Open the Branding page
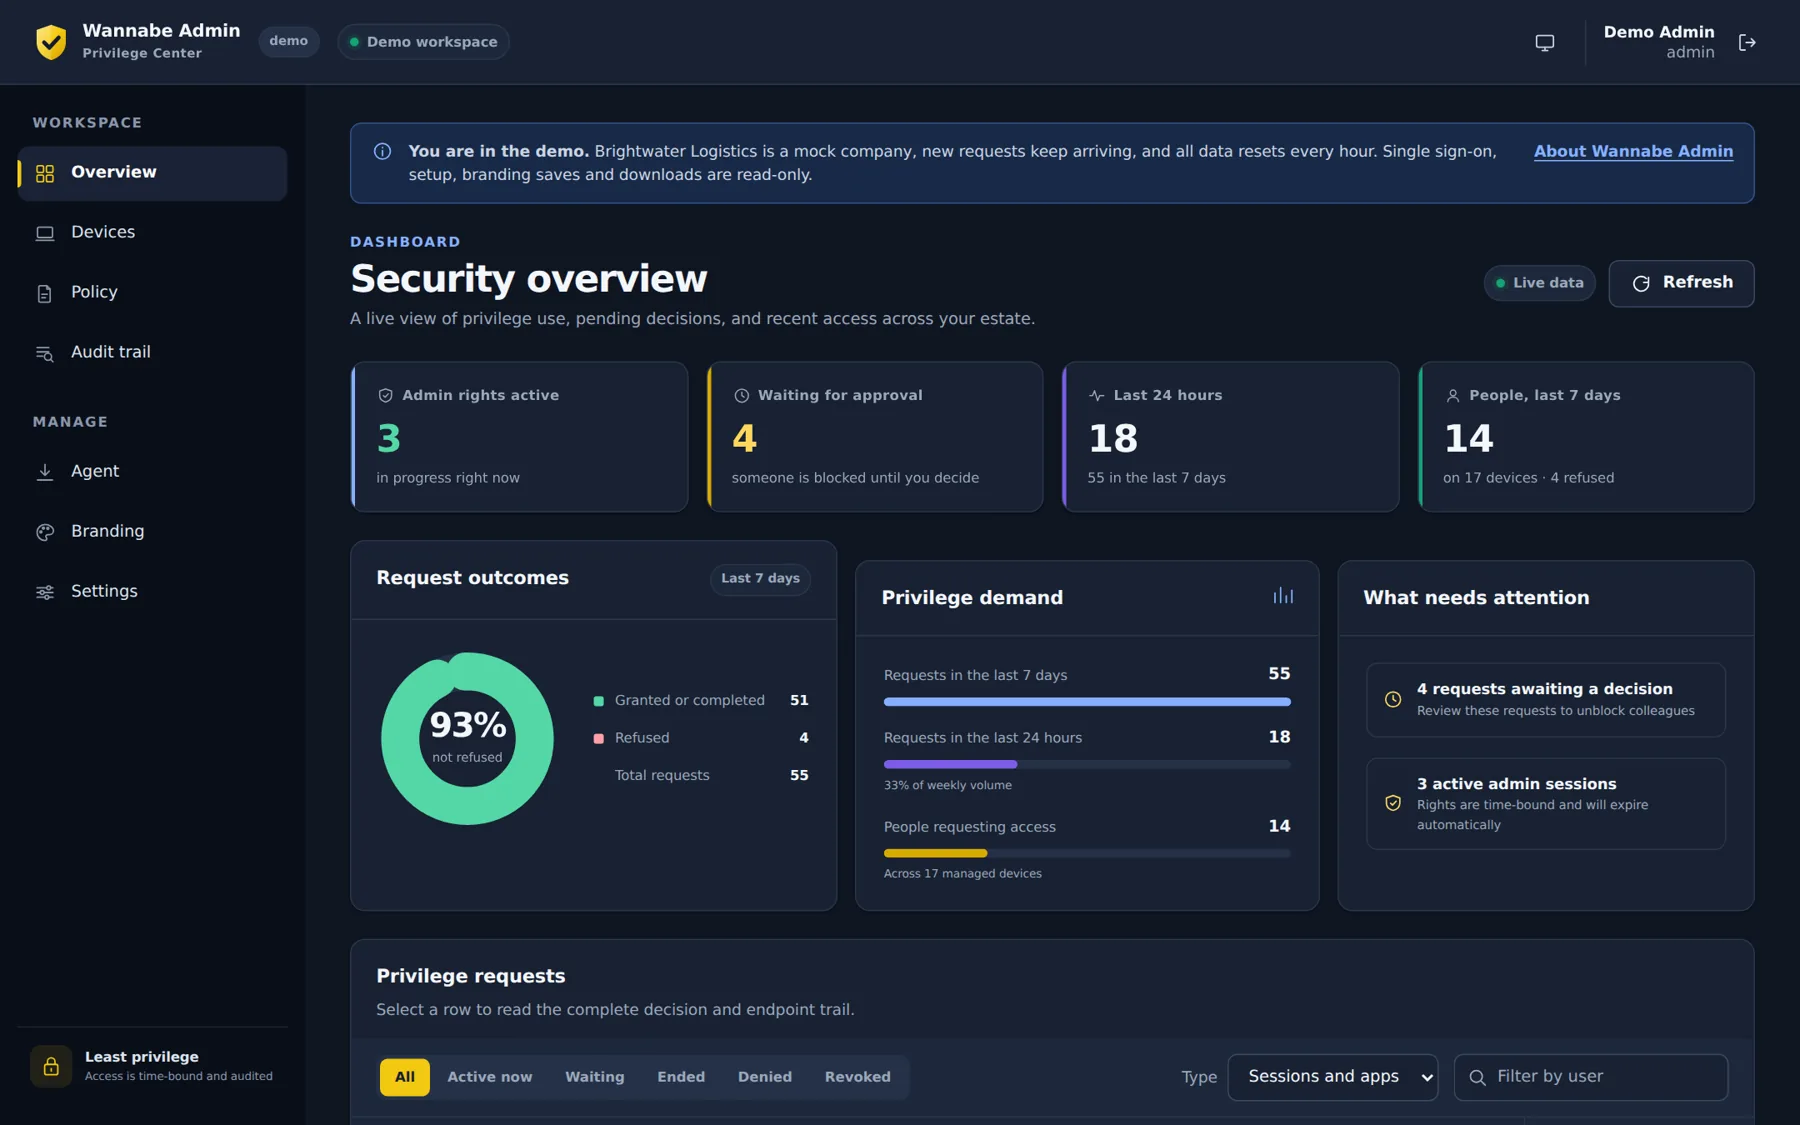This screenshot has height=1125, width=1800. [x=152, y=531]
